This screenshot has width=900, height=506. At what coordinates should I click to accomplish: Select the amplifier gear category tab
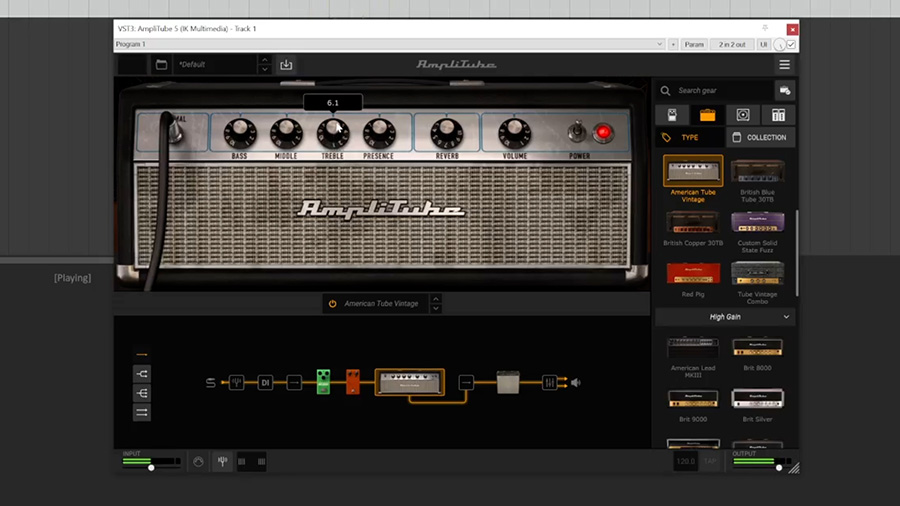707,115
